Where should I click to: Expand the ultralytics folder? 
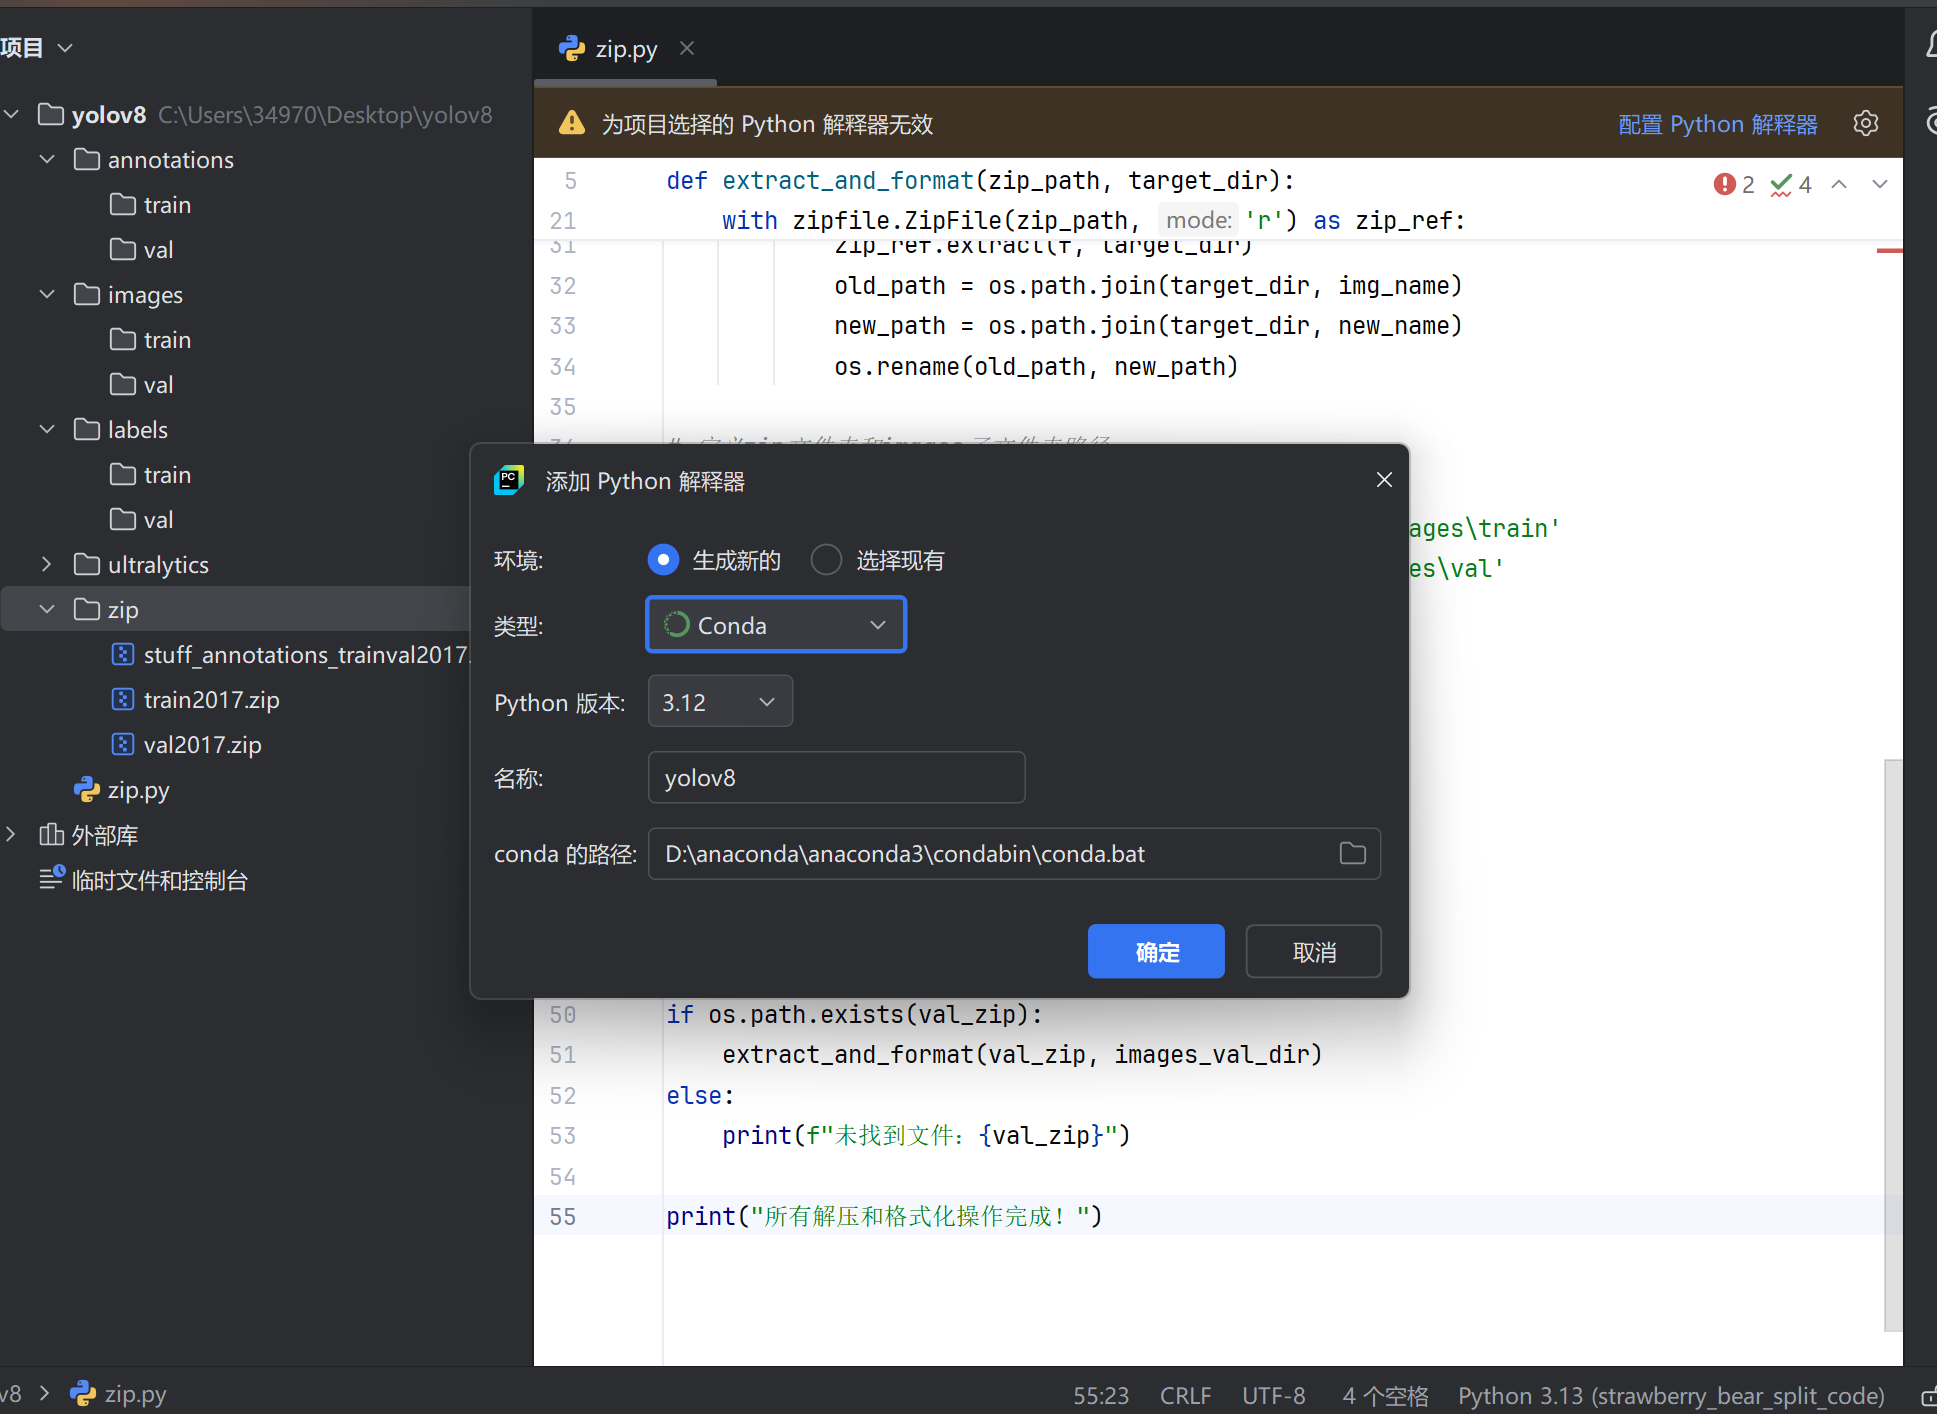pos(46,564)
